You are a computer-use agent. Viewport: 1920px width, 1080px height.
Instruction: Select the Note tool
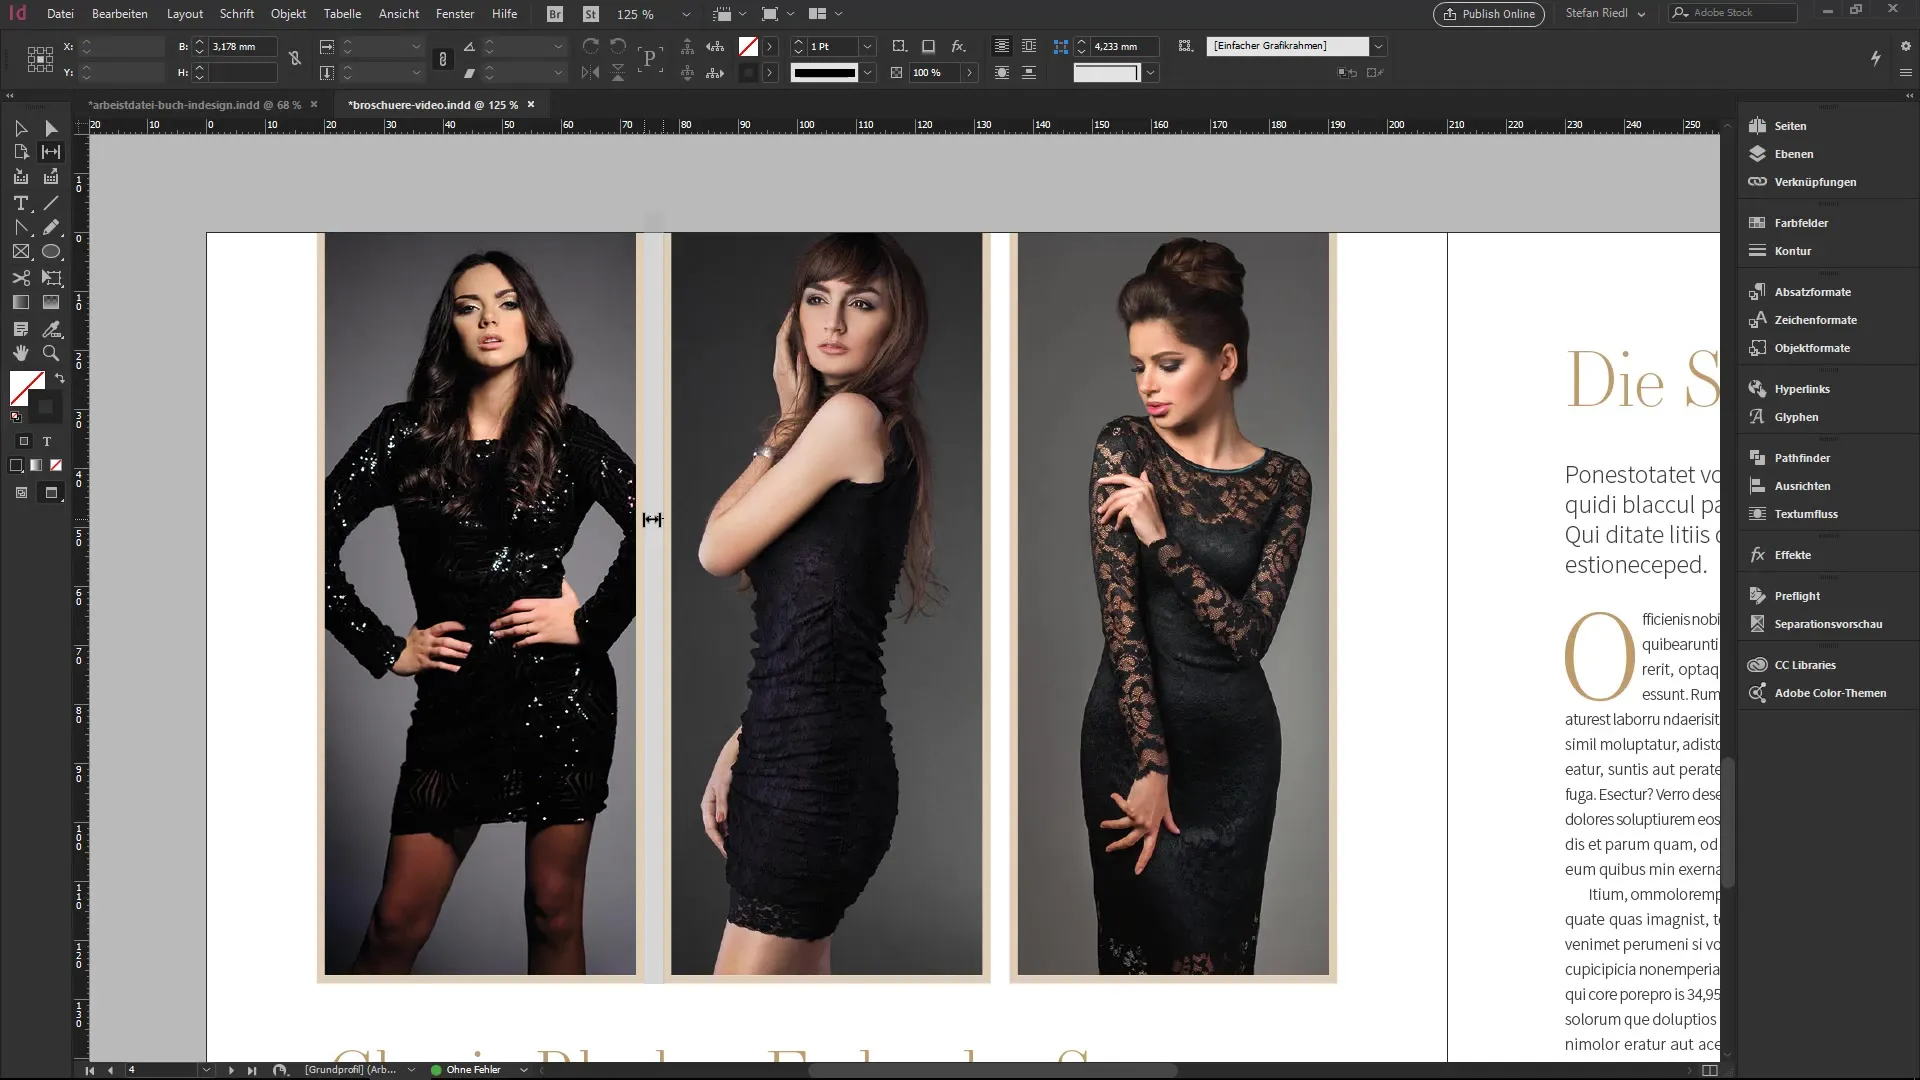pyautogui.click(x=21, y=329)
